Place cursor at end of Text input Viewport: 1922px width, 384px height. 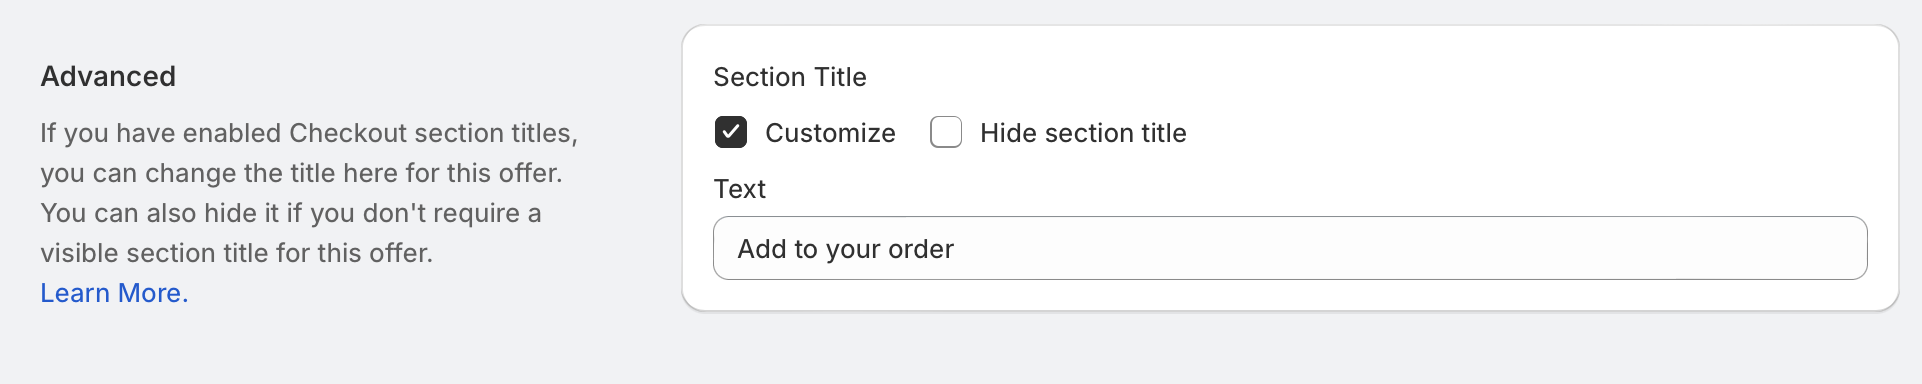1400,248
